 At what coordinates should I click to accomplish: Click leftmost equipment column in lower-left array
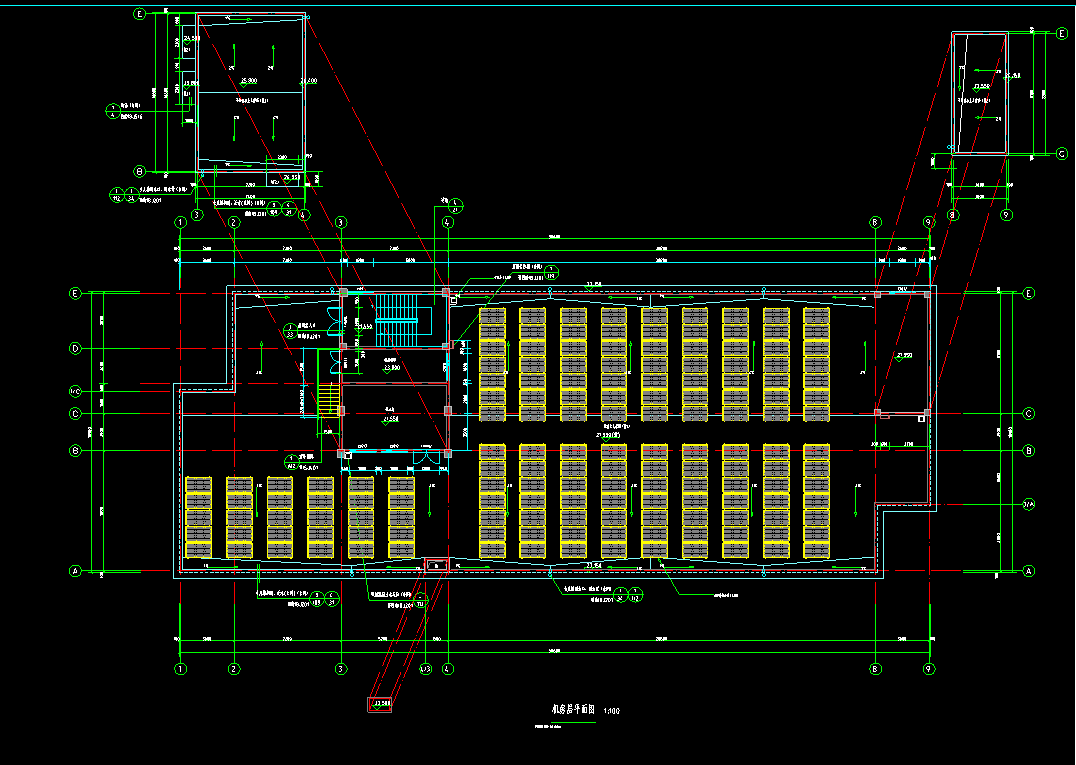pos(199,516)
